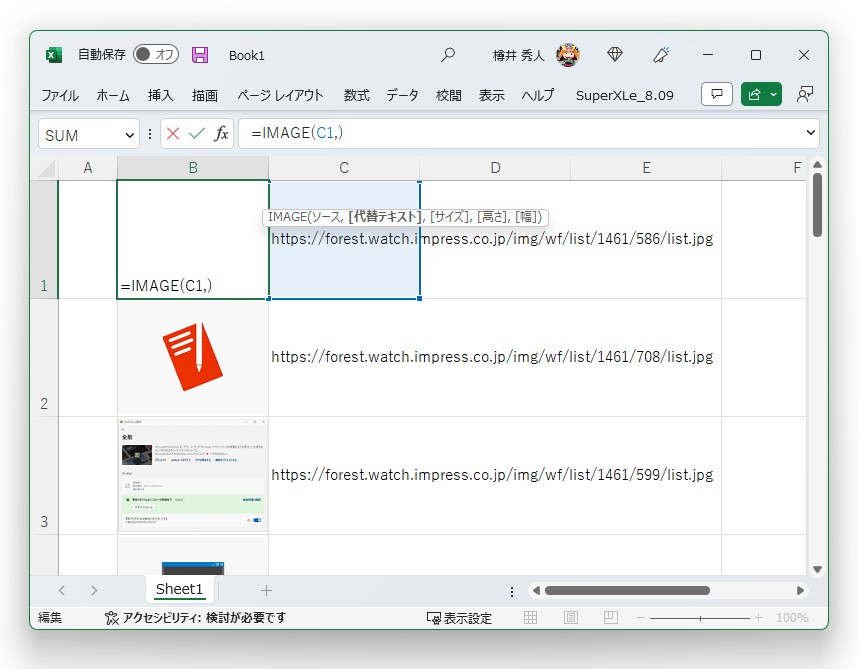Open the Insert Function fx dialog
Screen dimensions: 859x669
pos(221,132)
